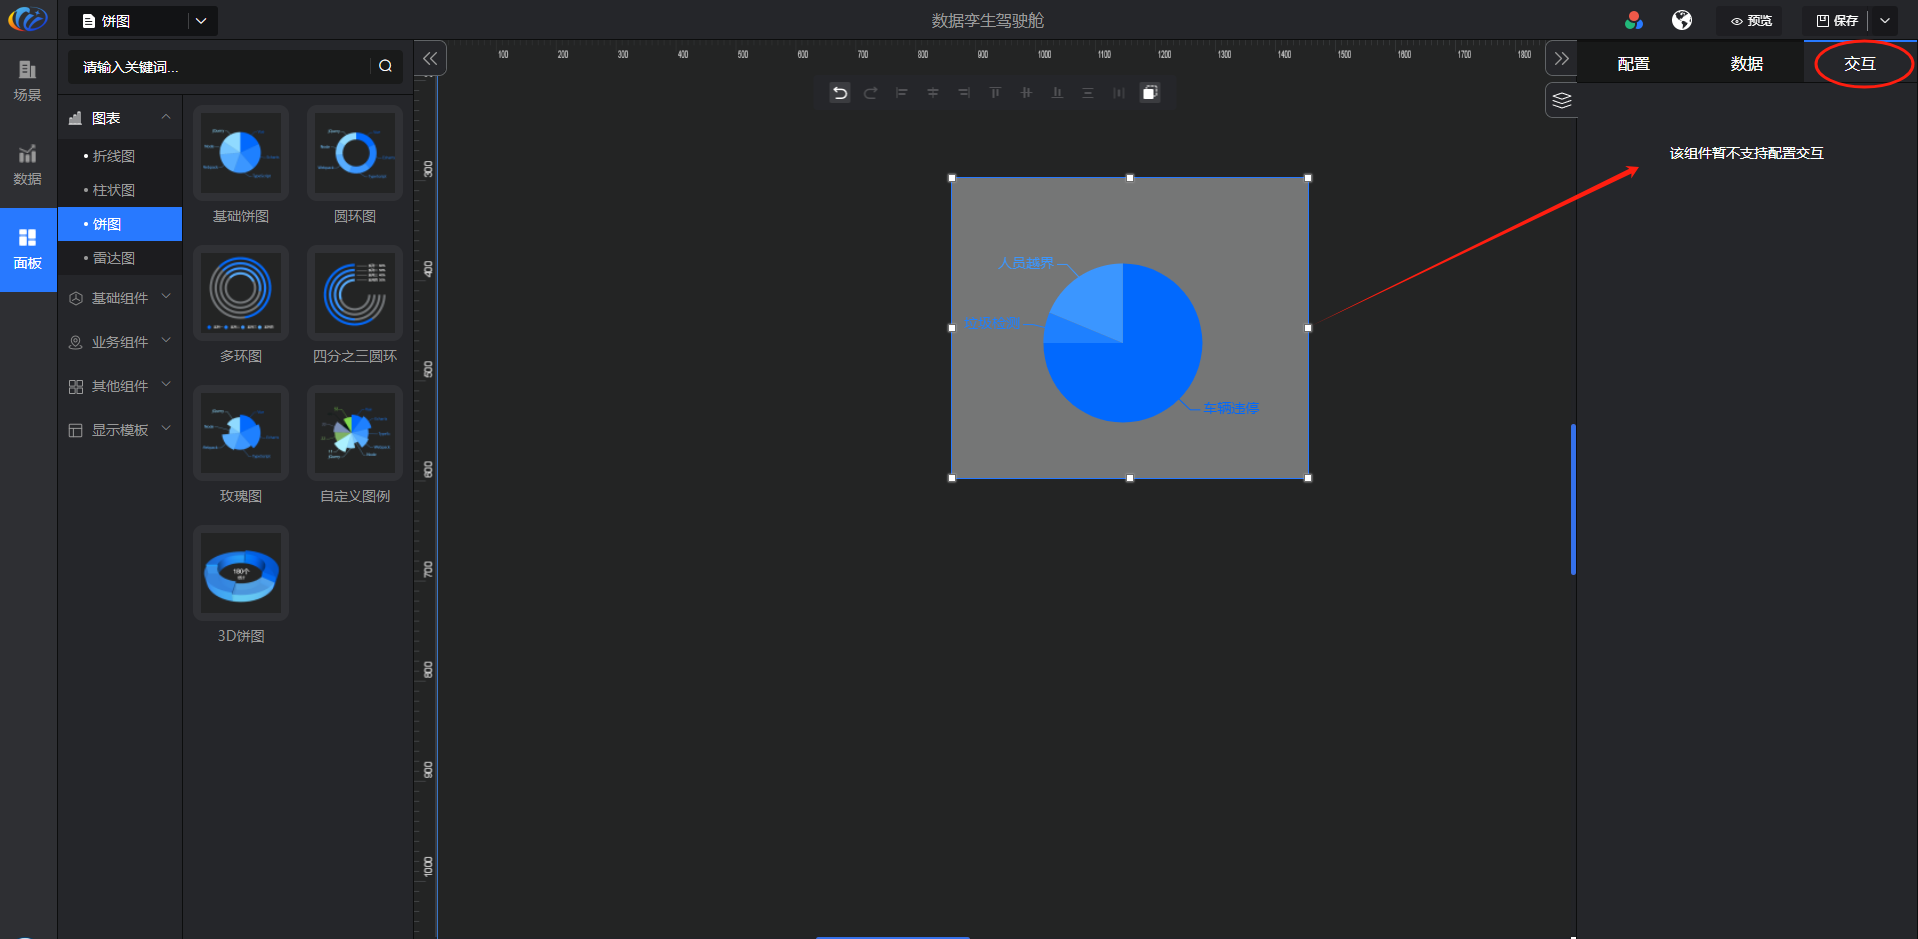Switch to the 配置 tab
Viewport: 1918px width, 939px height.
pyautogui.click(x=1633, y=64)
